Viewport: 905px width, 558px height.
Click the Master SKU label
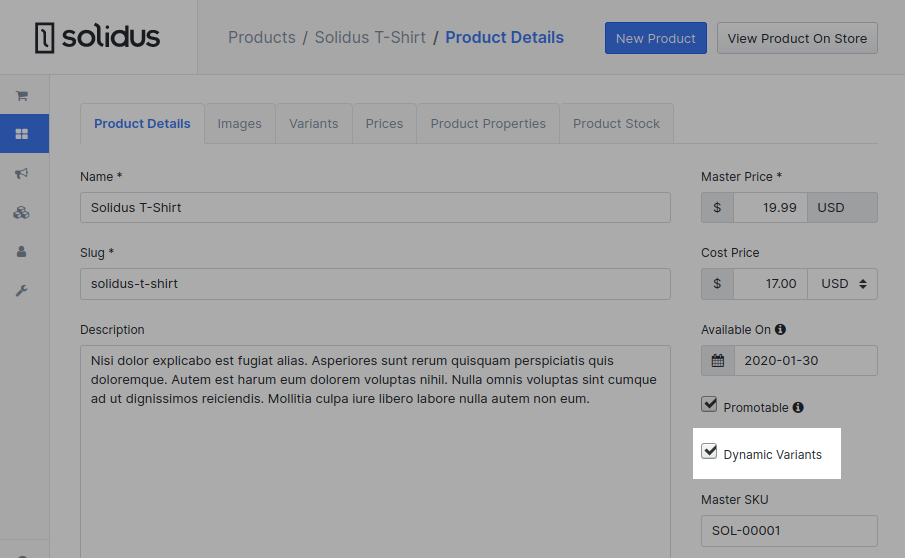735,500
